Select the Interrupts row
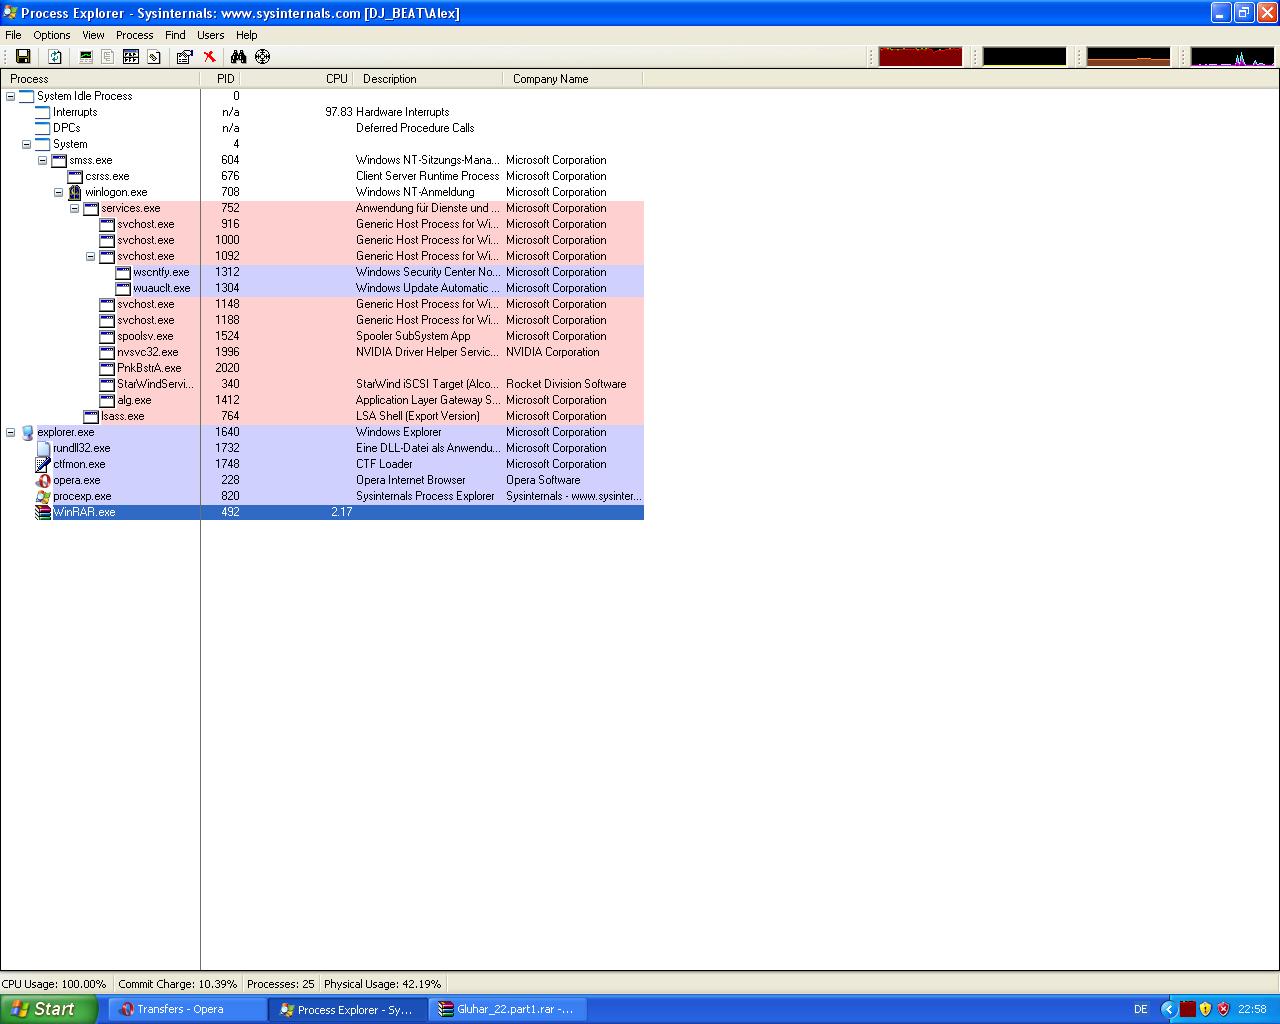This screenshot has width=1280, height=1024. click(x=322, y=112)
